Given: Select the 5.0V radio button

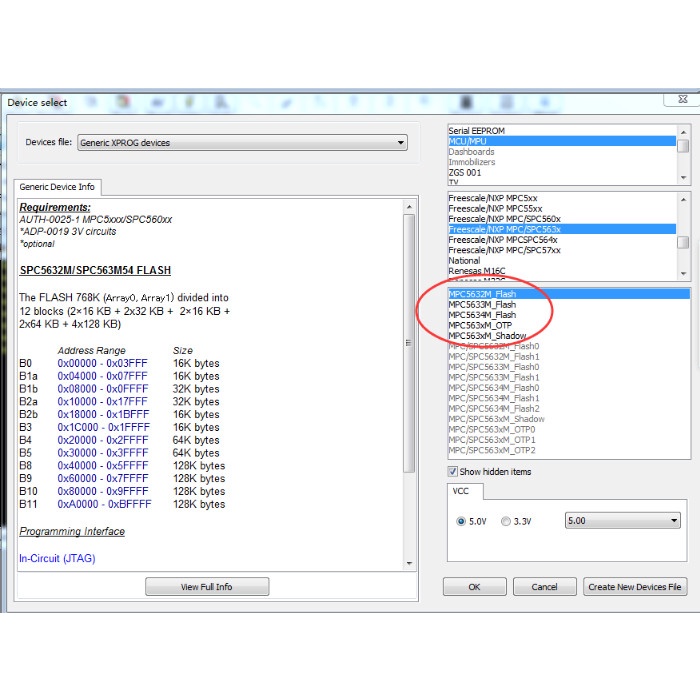Looking at the screenshot, I should point(460,521).
